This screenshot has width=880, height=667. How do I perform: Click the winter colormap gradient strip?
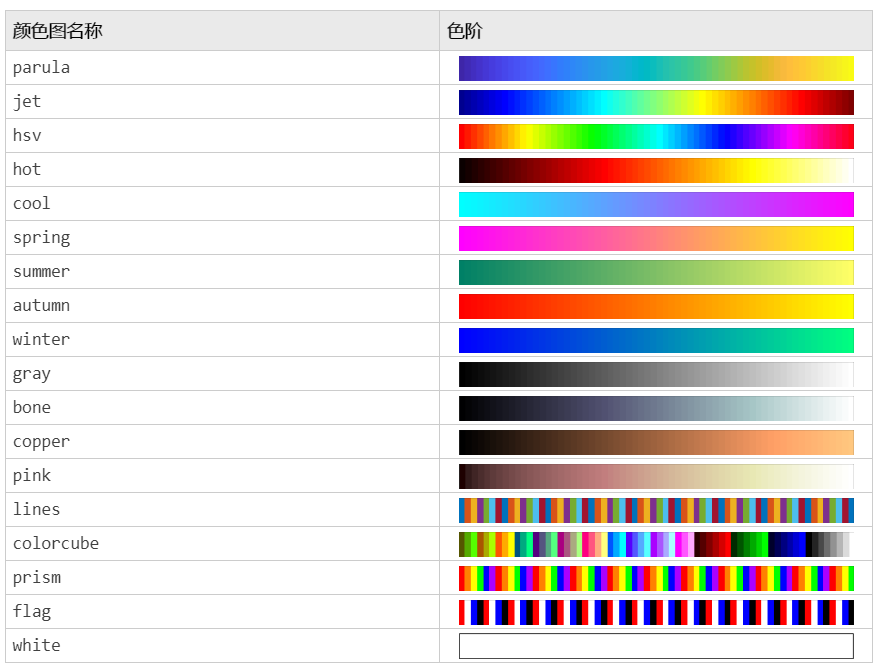[x=655, y=339]
